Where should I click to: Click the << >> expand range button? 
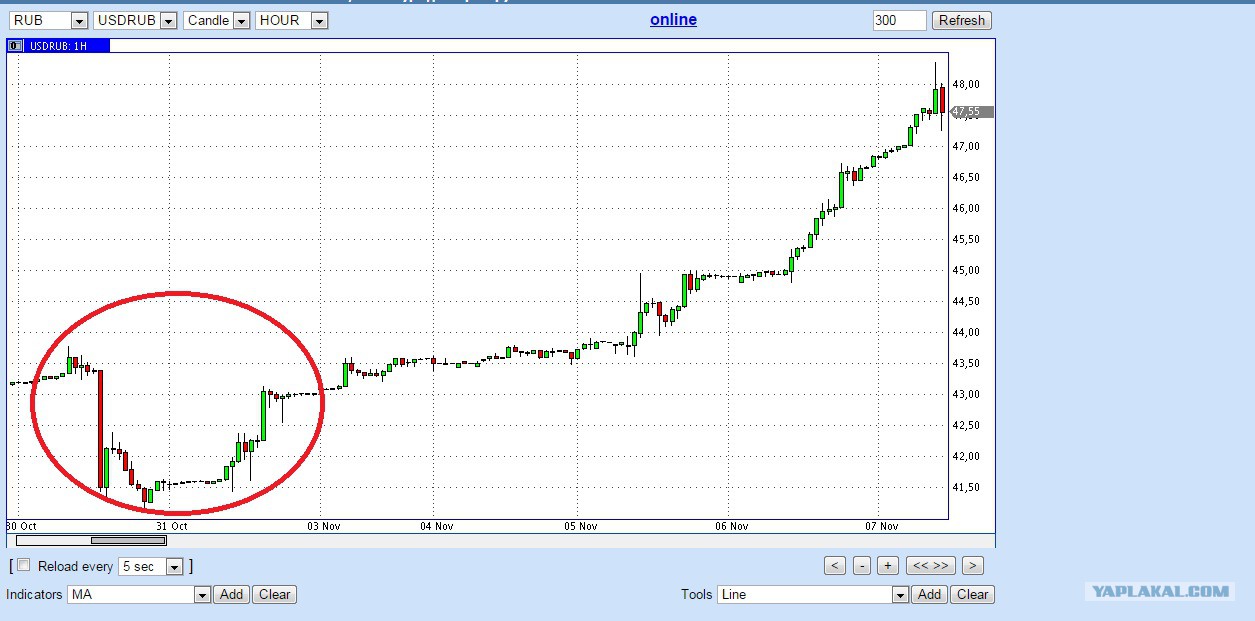click(930, 565)
